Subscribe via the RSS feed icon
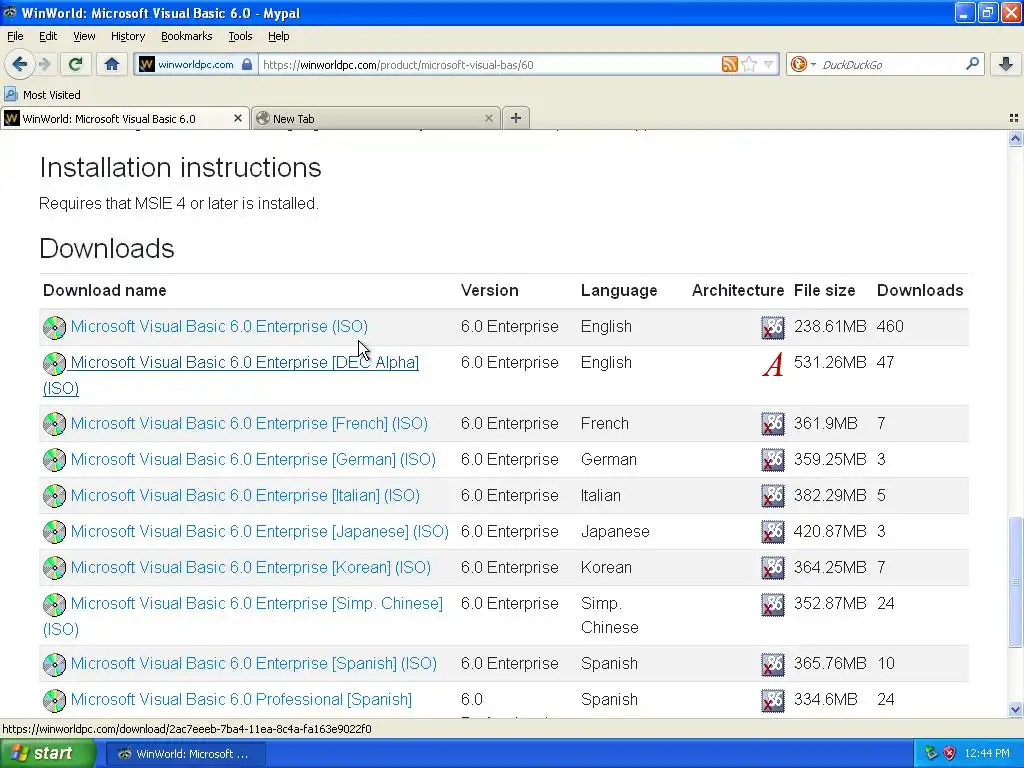This screenshot has width=1024, height=768. click(x=729, y=64)
